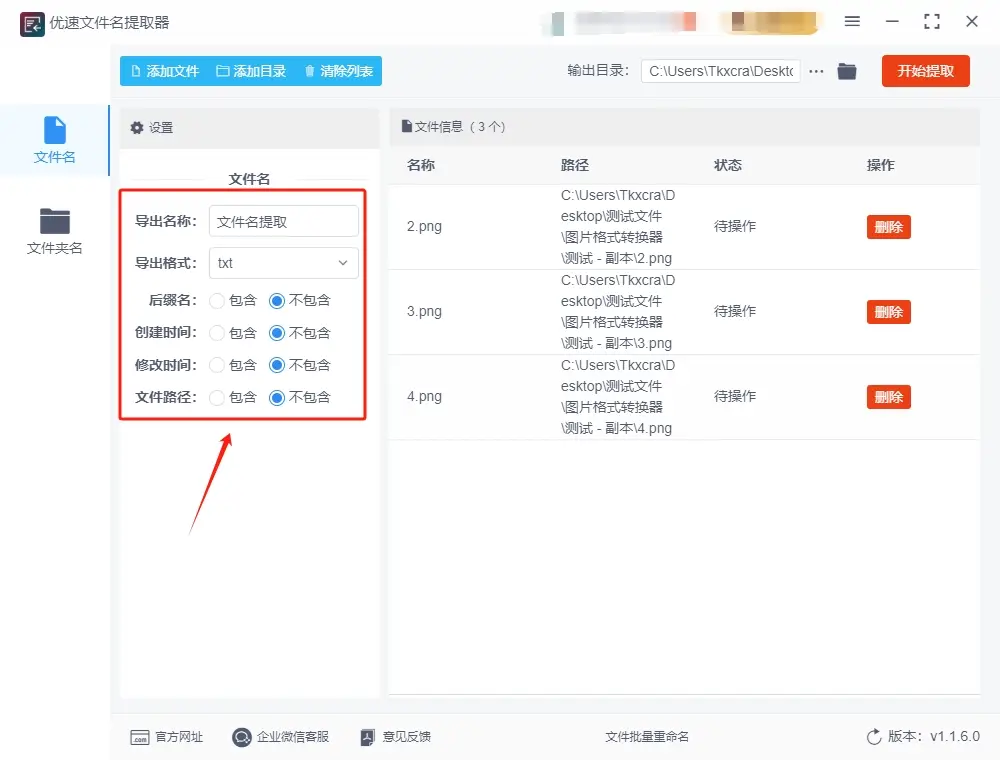Enable 包含 for 文件路径 option
The height and width of the screenshot is (760, 1000).
coord(216,397)
